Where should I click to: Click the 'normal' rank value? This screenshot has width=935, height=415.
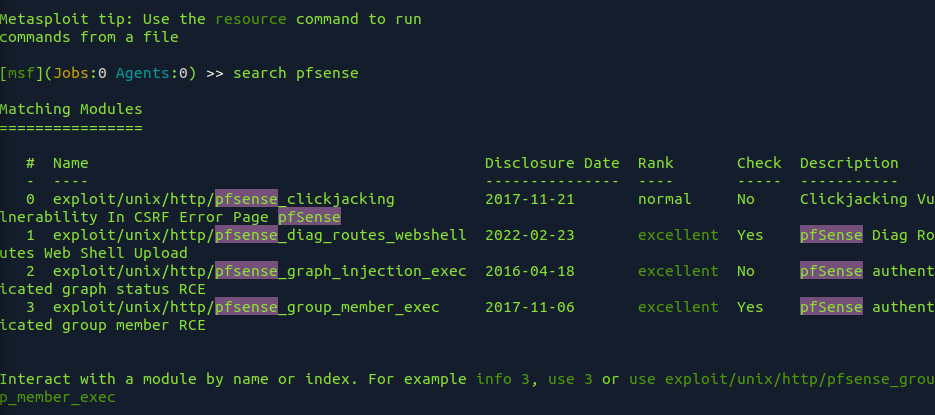[x=664, y=199]
